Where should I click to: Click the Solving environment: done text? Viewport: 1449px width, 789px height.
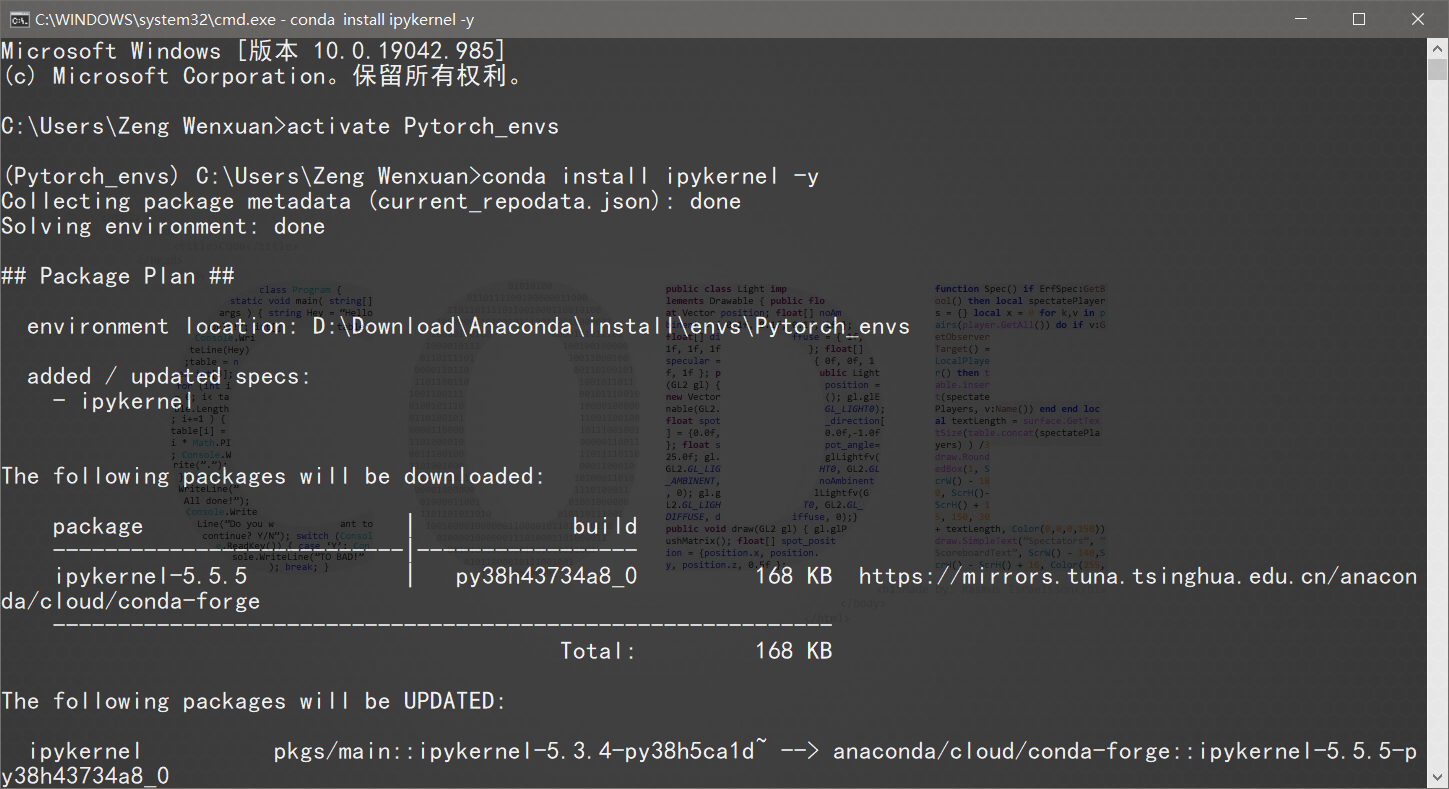point(162,225)
